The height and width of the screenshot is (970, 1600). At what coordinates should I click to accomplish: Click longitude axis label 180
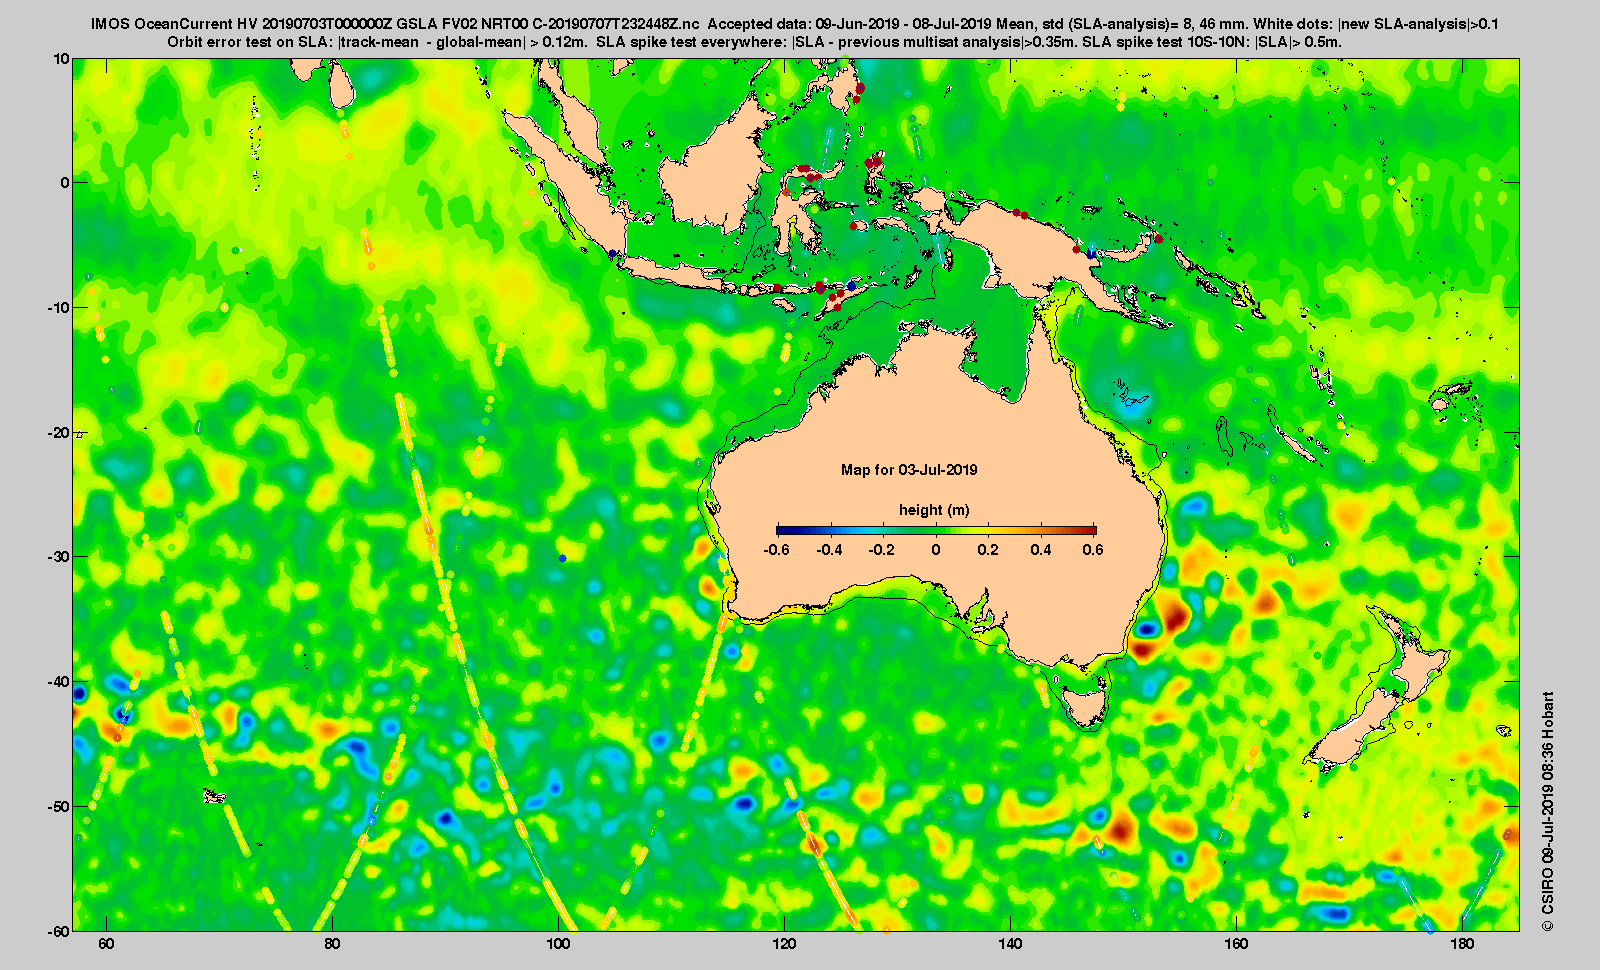1463,945
